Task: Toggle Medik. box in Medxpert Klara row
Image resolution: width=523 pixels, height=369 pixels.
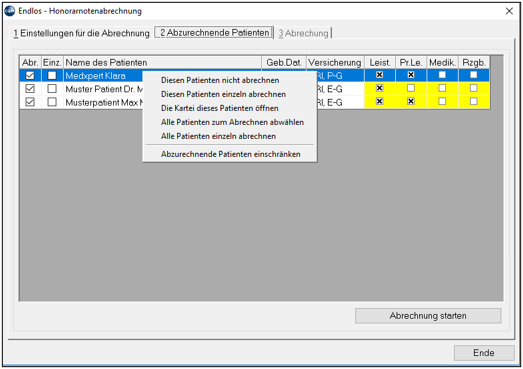Action: (x=442, y=75)
